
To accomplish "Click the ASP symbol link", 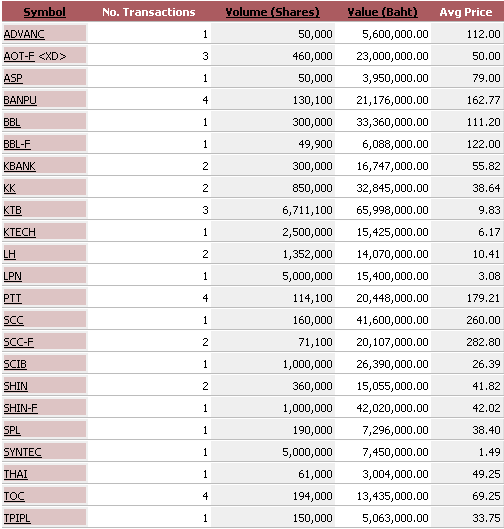I will click(x=13, y=78).
